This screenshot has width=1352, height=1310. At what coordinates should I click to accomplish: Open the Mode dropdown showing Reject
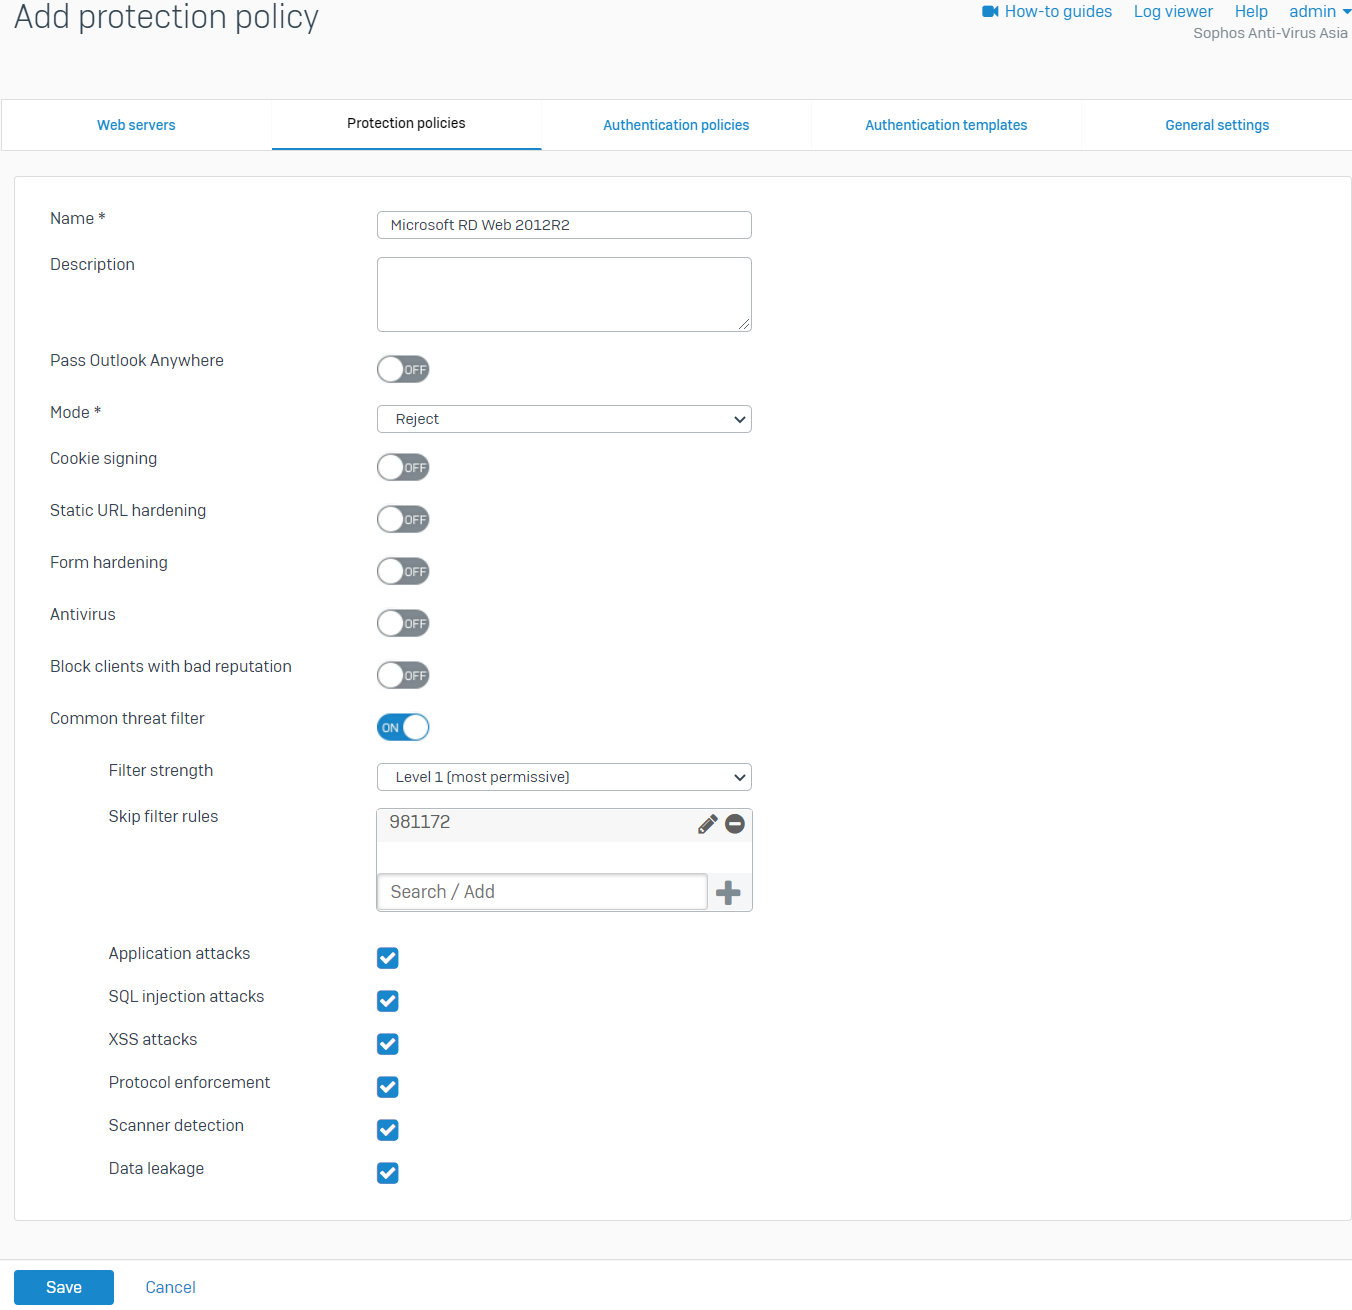[563, 419]
